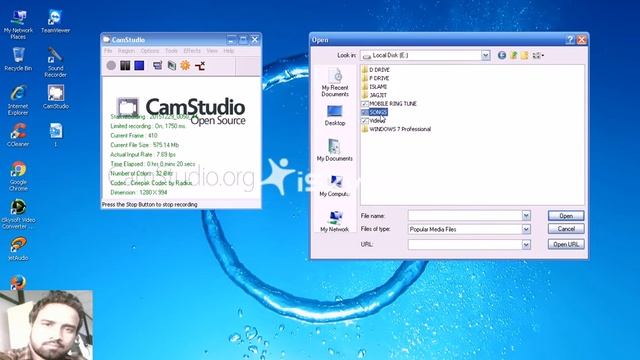Select CCleaner desktop icon
Viewport: 640px width, 360px height.
coord(18,135)
